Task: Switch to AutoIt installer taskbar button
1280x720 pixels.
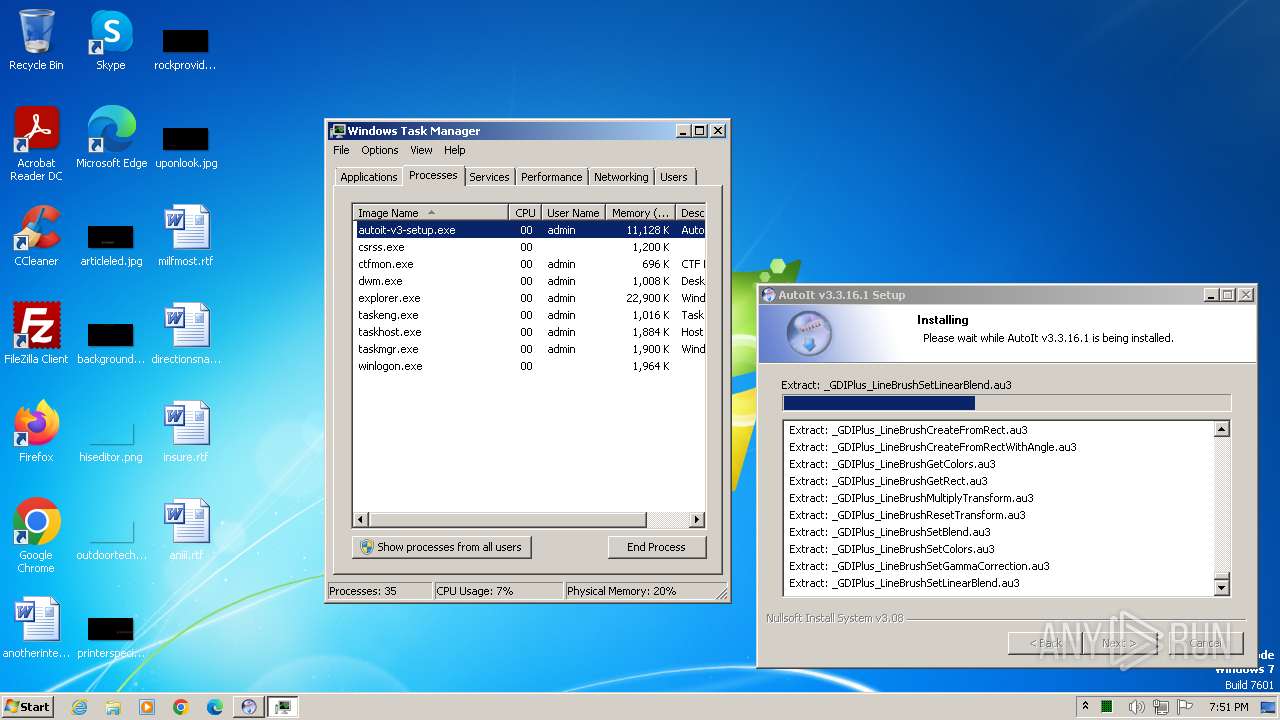Action: [249, 707]
